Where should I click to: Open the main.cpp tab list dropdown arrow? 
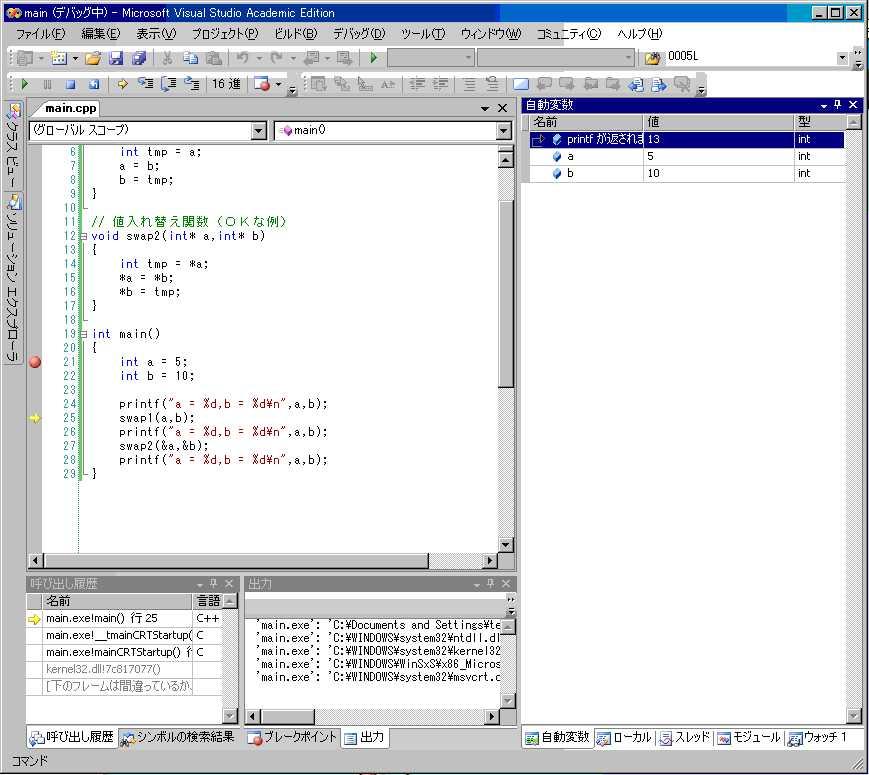[485, 109]
